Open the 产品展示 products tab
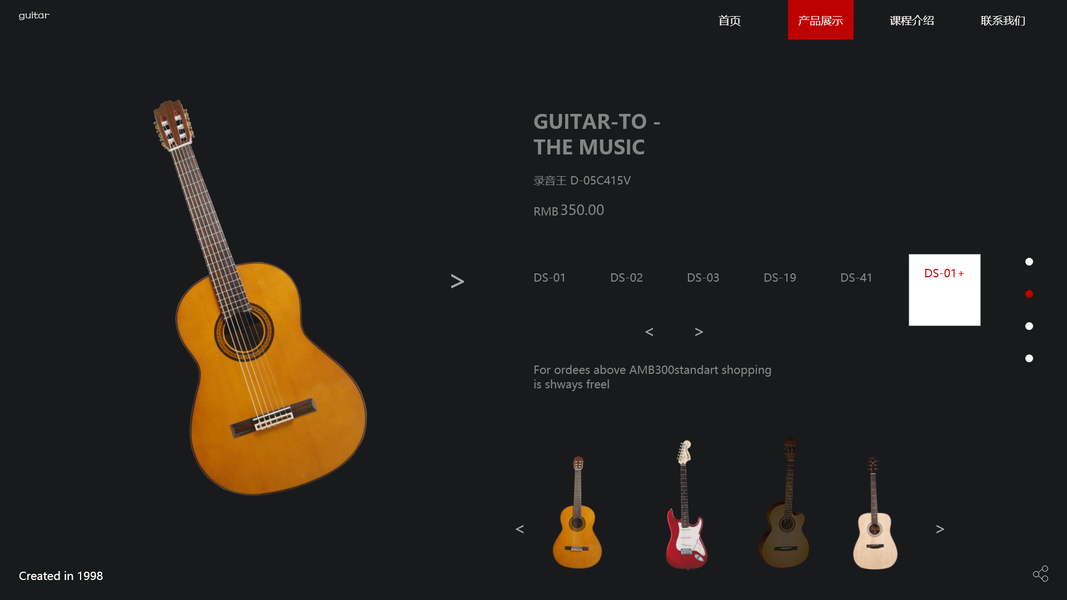The image size is (1067, 600). 821,20
